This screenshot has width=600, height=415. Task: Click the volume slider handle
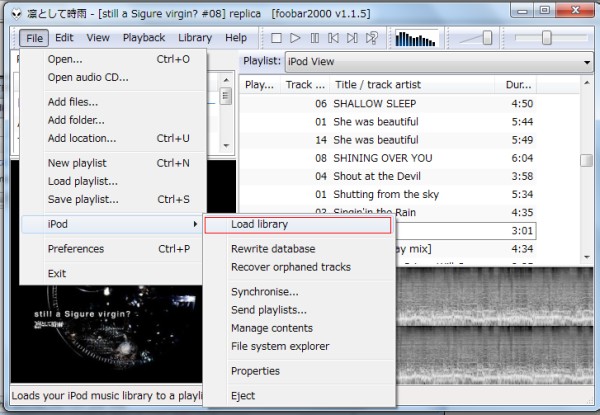[486, 38]
